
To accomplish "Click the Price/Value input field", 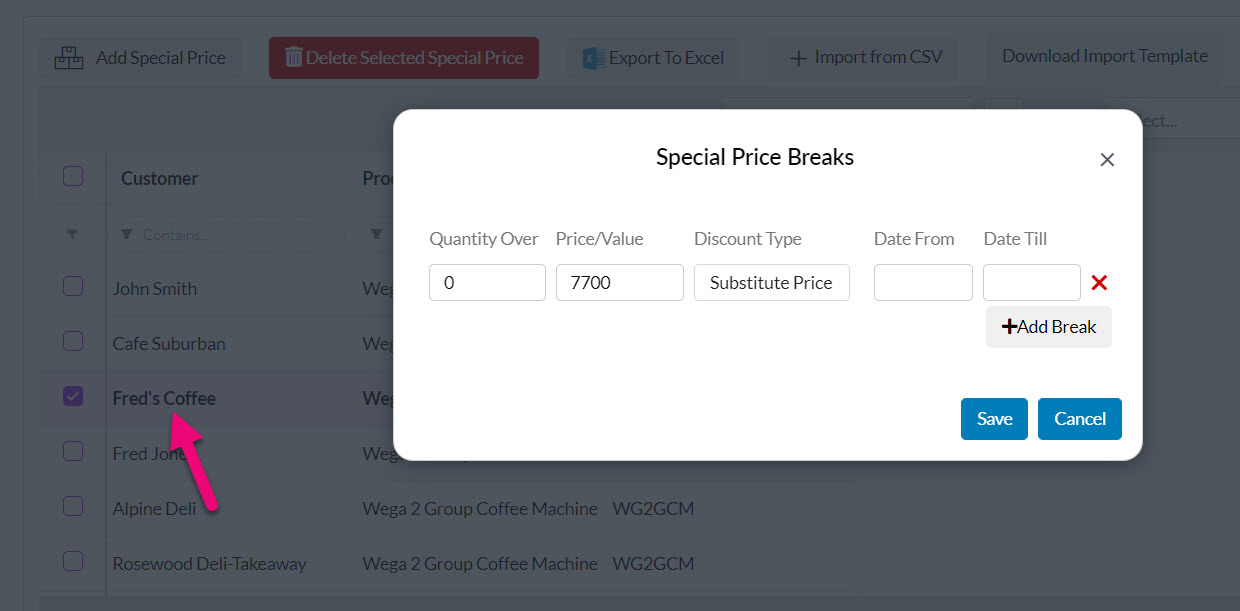I will tap(619, 283).
